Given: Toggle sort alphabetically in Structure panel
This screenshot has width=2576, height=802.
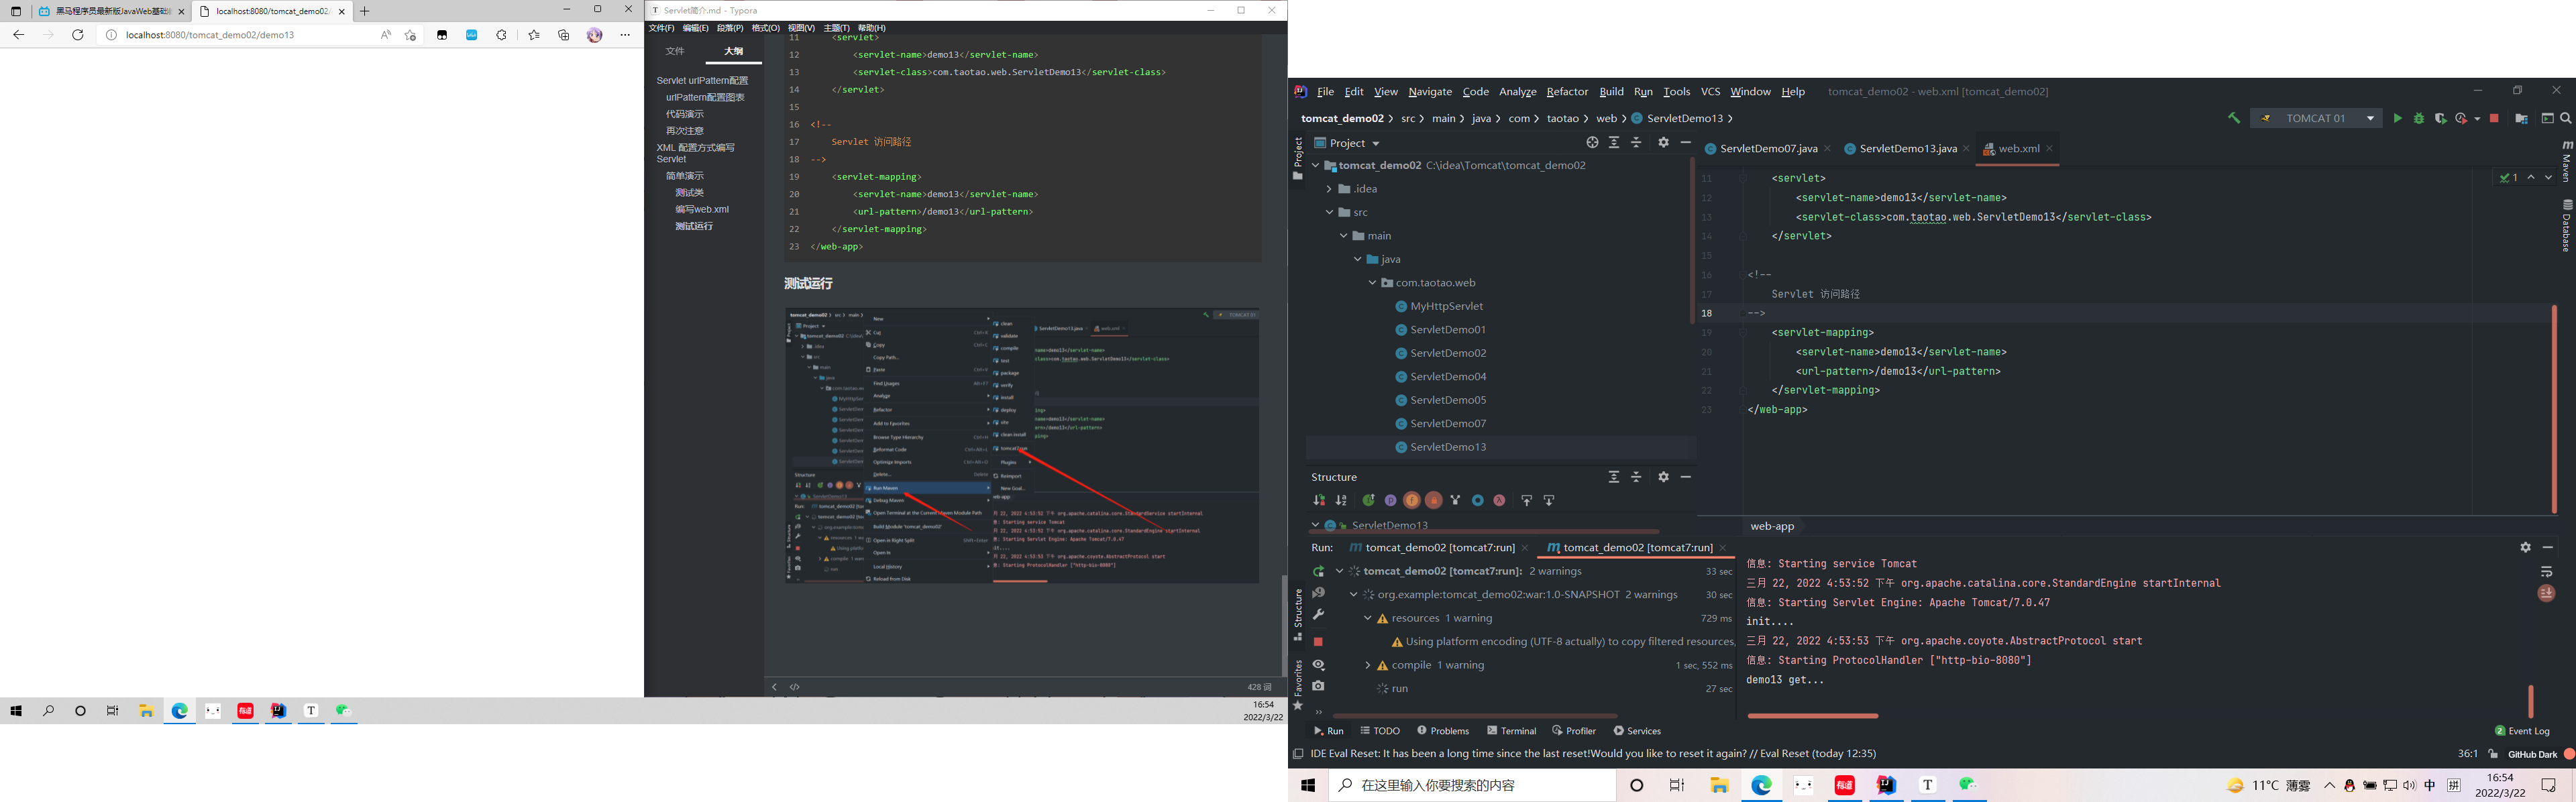Looking at the screenshot, I should (1340, 500).
